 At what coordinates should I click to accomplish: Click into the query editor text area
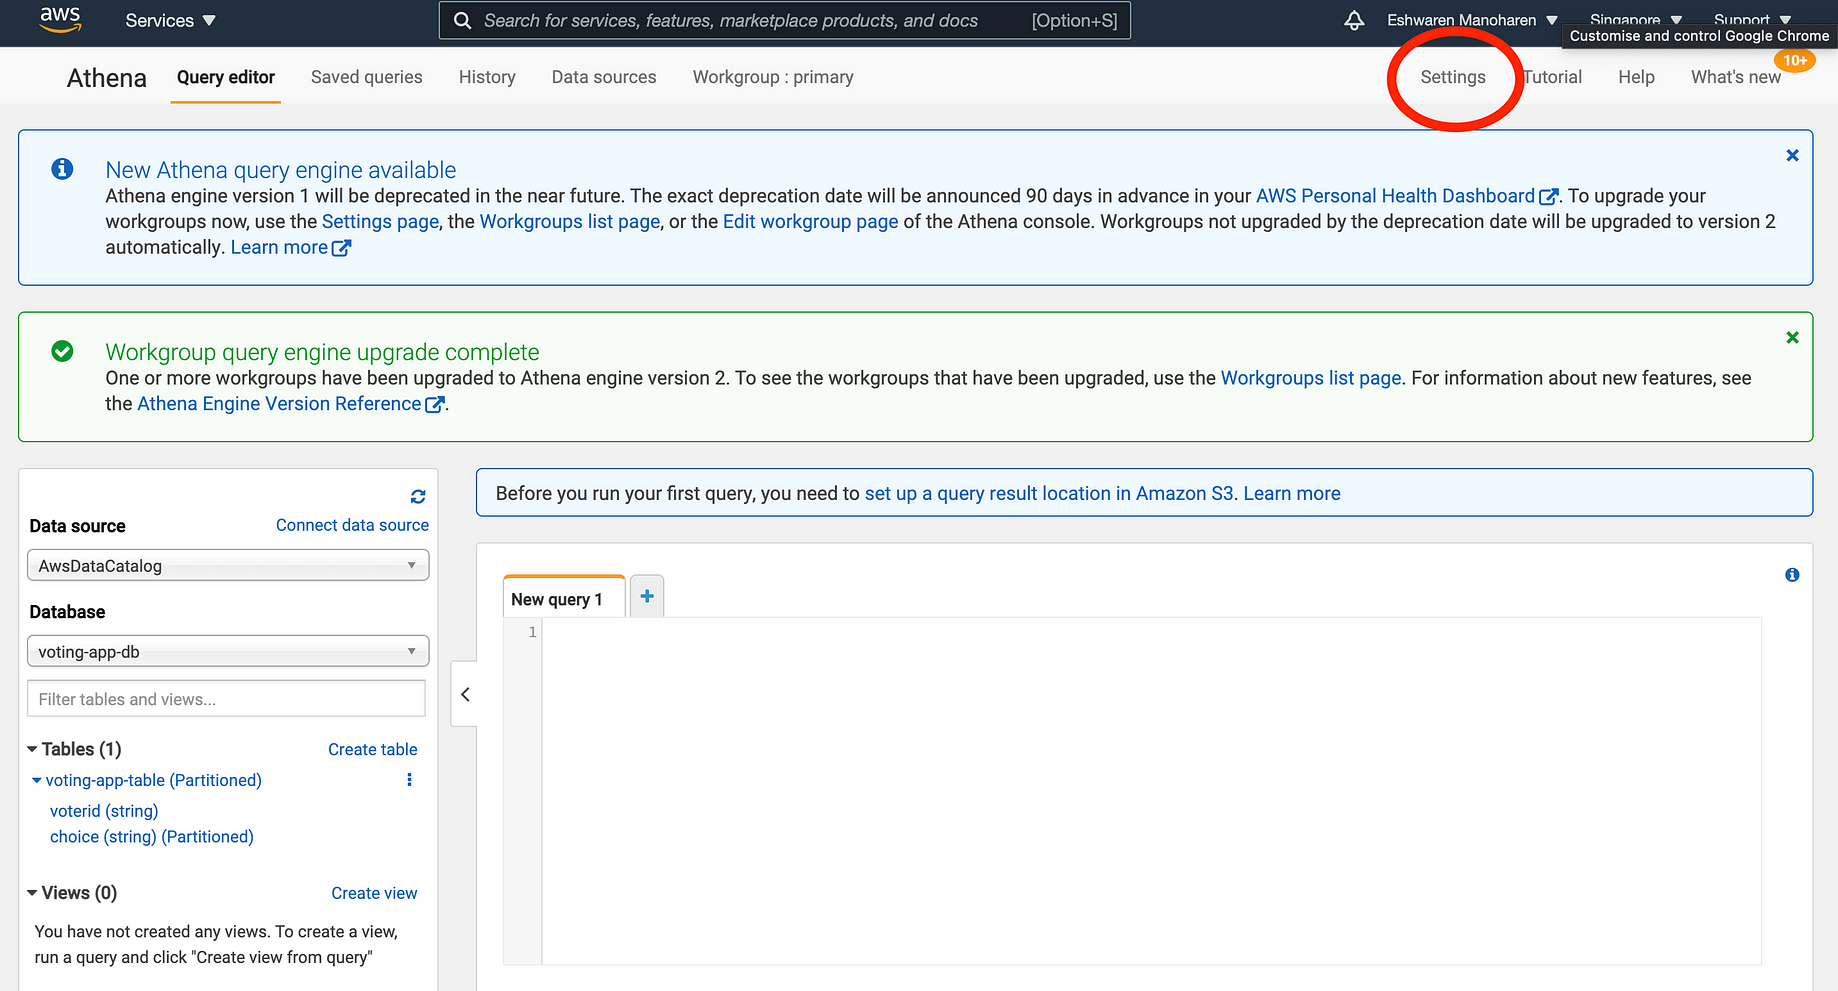point(1151,790)
